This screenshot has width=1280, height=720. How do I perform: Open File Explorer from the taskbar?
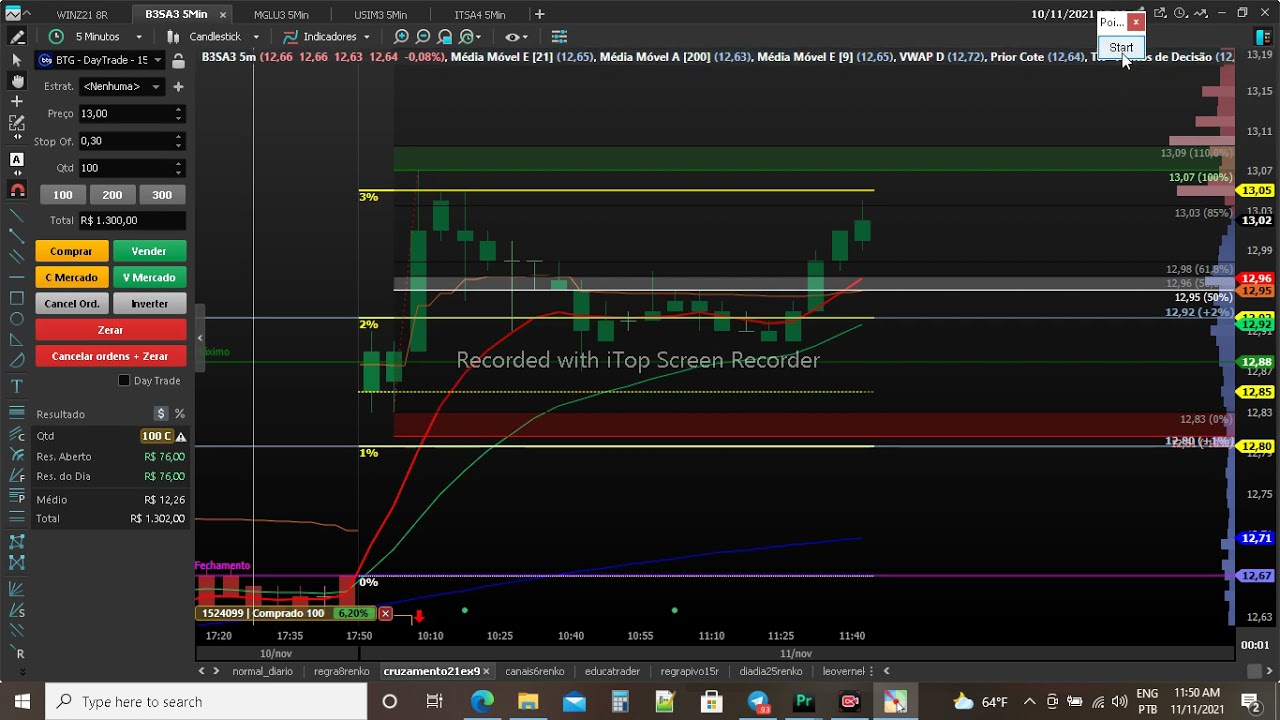(528, 702)
